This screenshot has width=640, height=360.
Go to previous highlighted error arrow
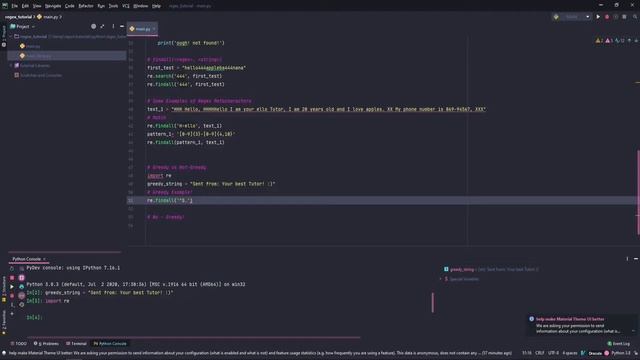tap(629, 40)
